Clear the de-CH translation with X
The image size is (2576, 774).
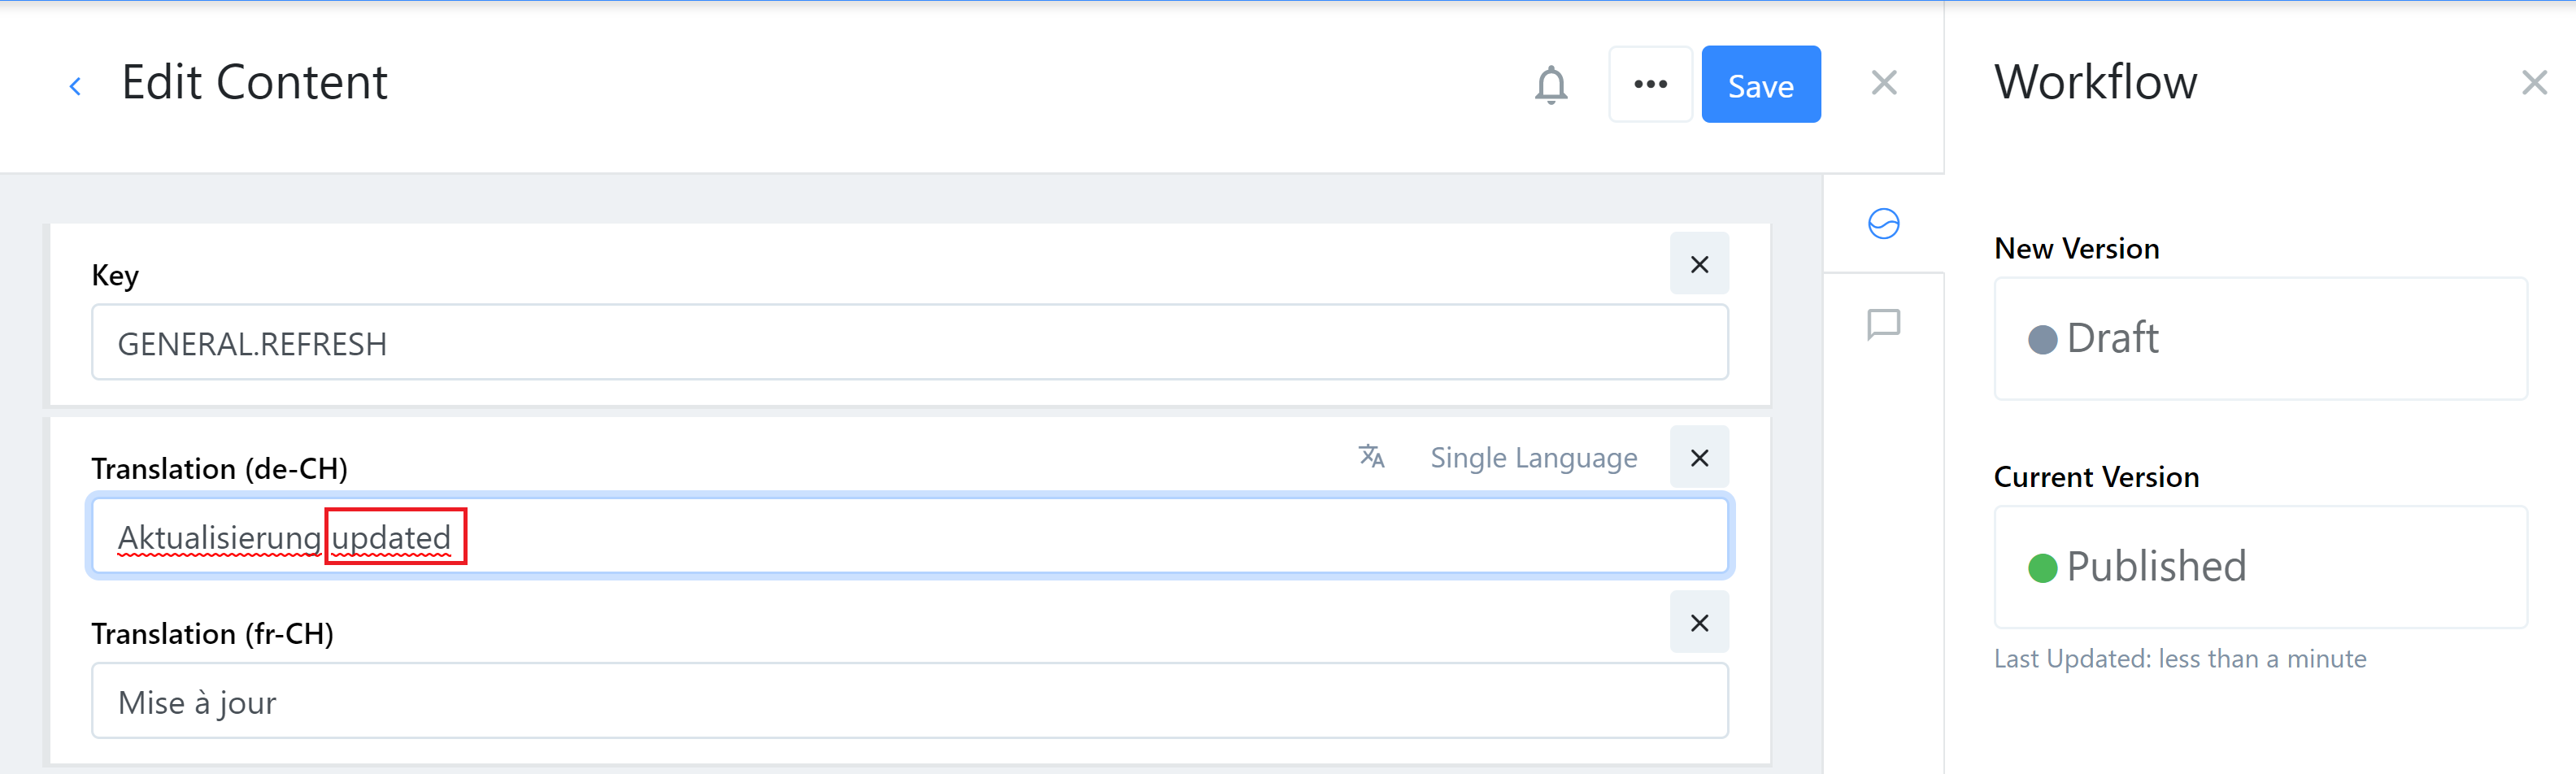1698,458
